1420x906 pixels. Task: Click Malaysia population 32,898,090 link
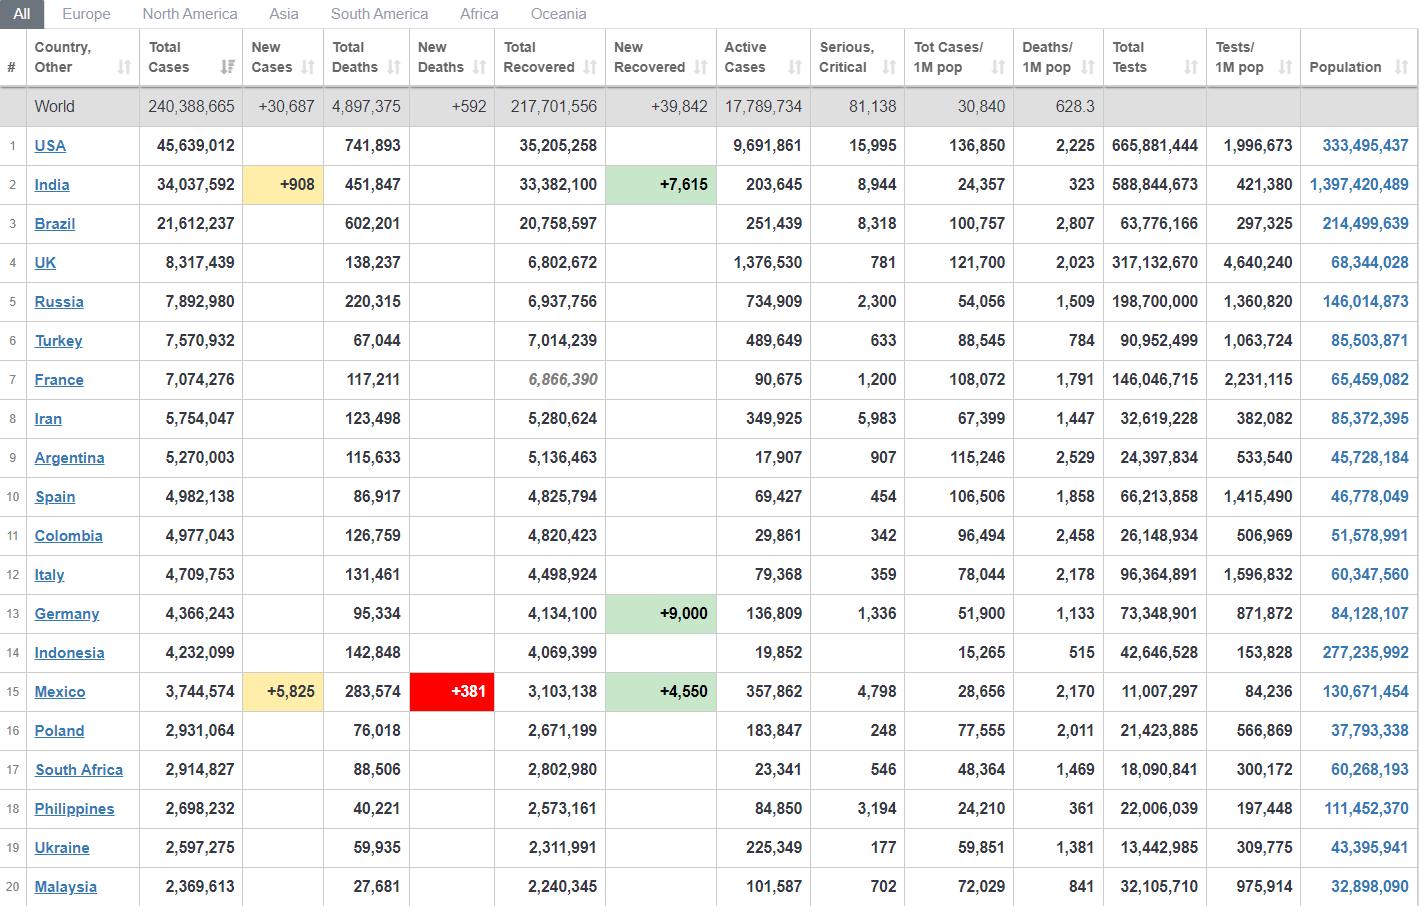tap(1370, 886)
